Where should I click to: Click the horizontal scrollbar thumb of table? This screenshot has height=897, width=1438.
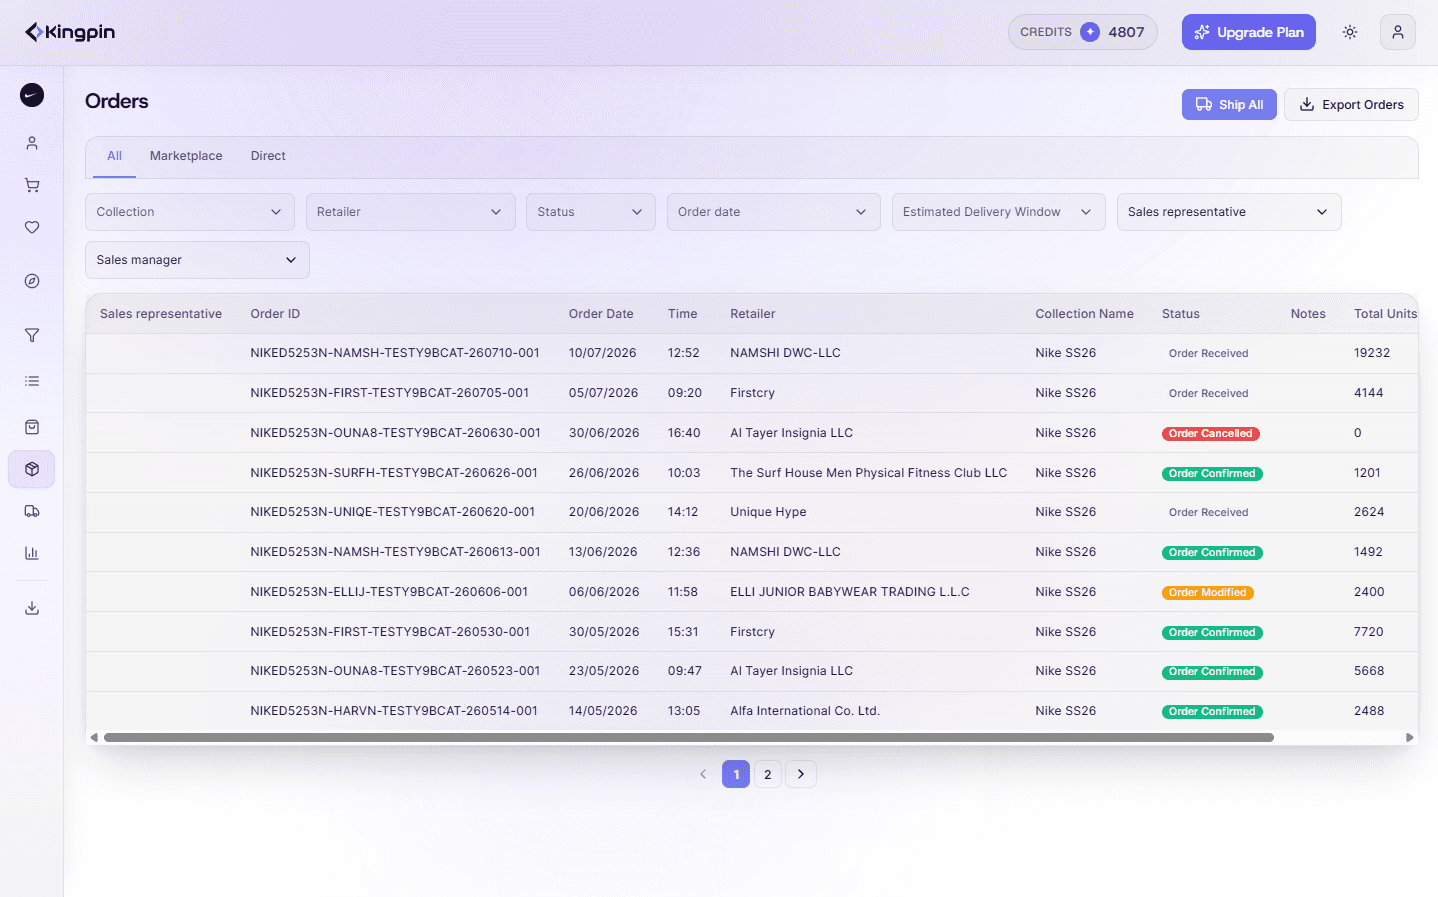point(689,738)
